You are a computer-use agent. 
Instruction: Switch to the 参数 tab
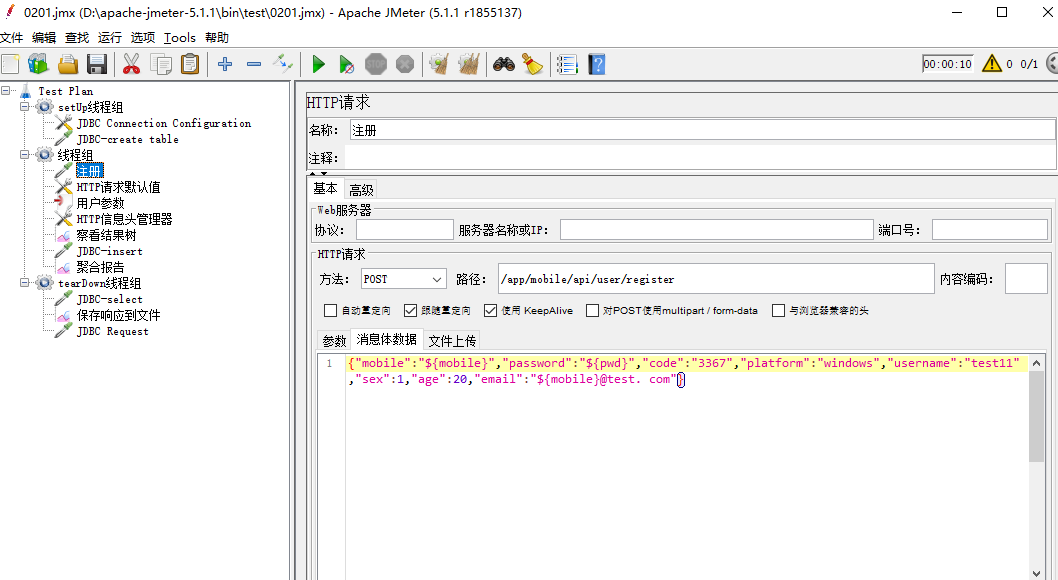pos(333,339)
